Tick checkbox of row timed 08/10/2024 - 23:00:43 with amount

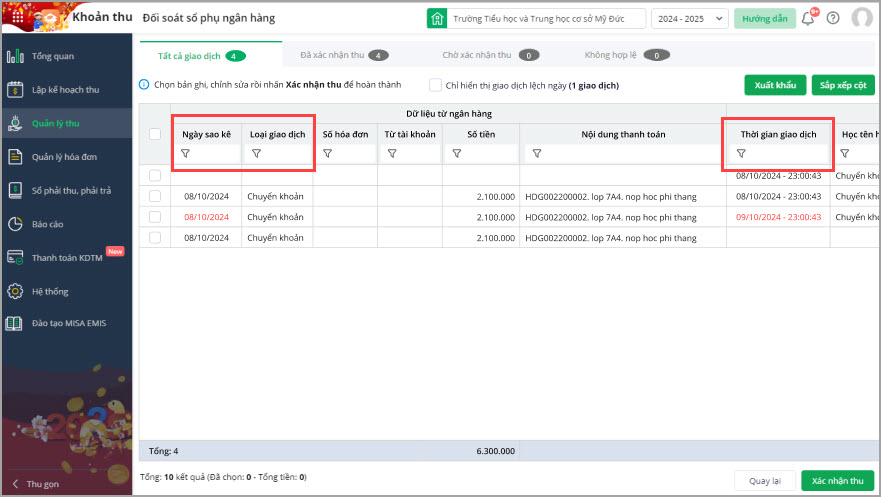[155, 196]
